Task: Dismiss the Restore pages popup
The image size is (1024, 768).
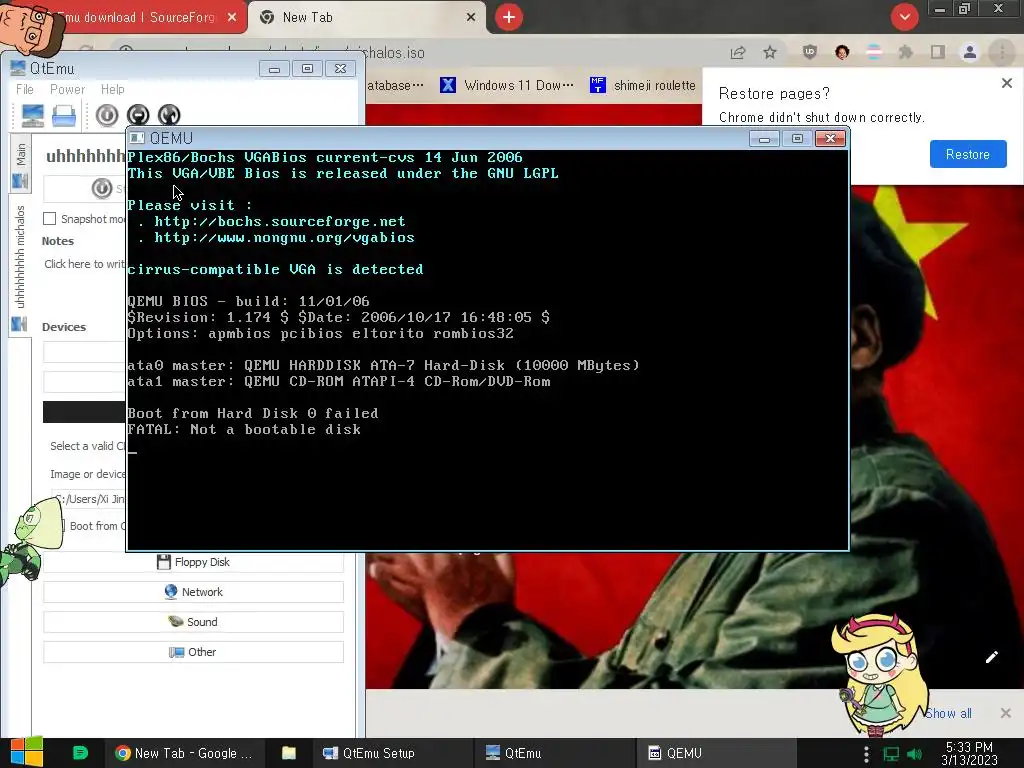Action: click(x=1006, y=83)
